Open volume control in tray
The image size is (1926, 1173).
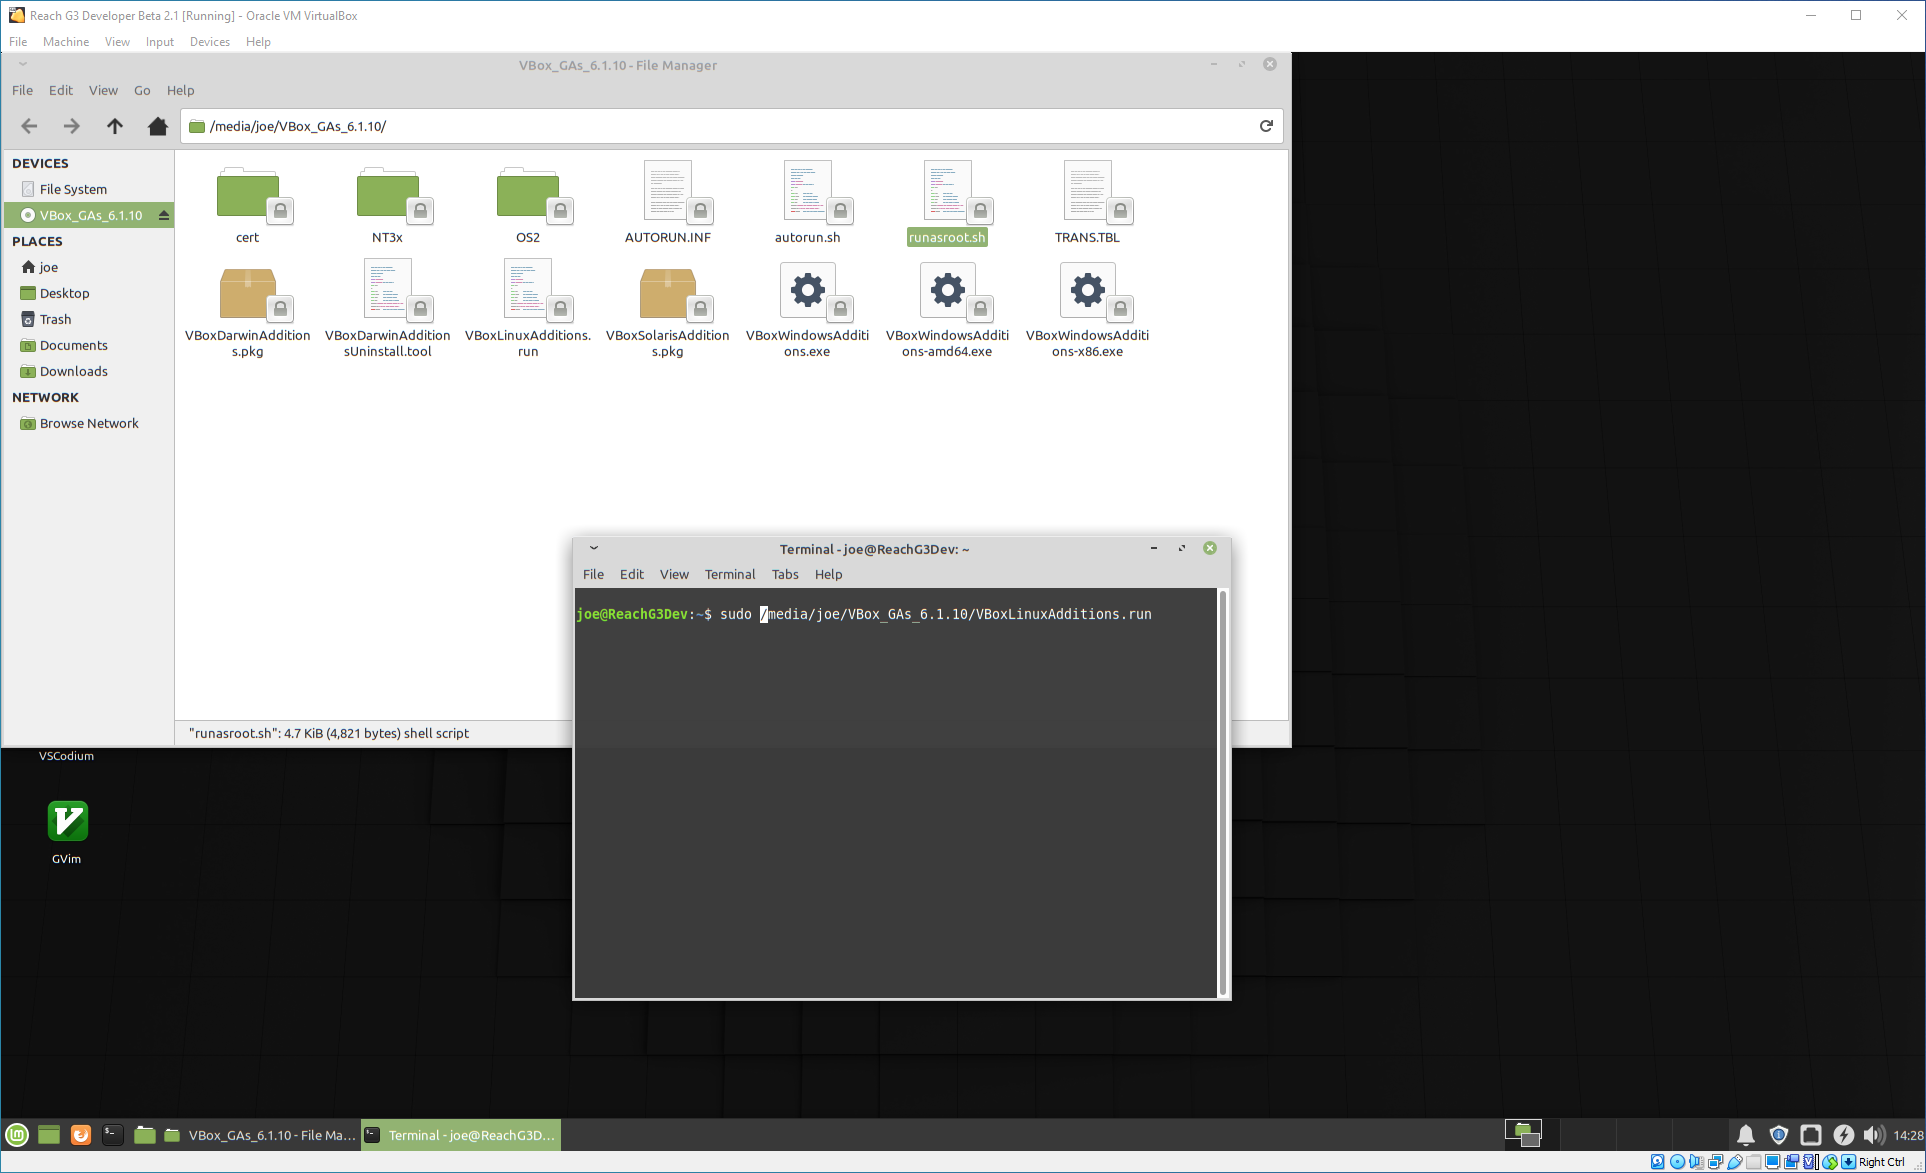point(1874,1135)
